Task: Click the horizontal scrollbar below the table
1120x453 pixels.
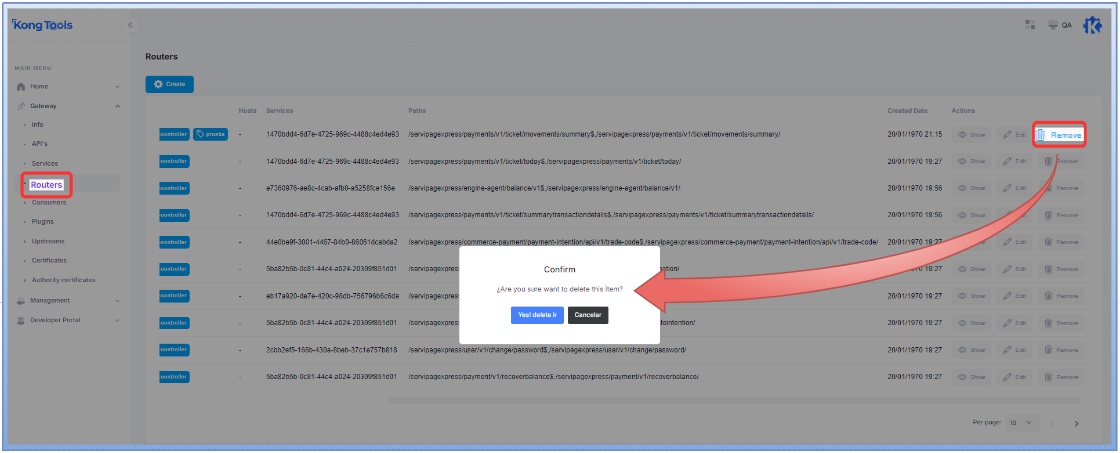Action: click(700, 400)
